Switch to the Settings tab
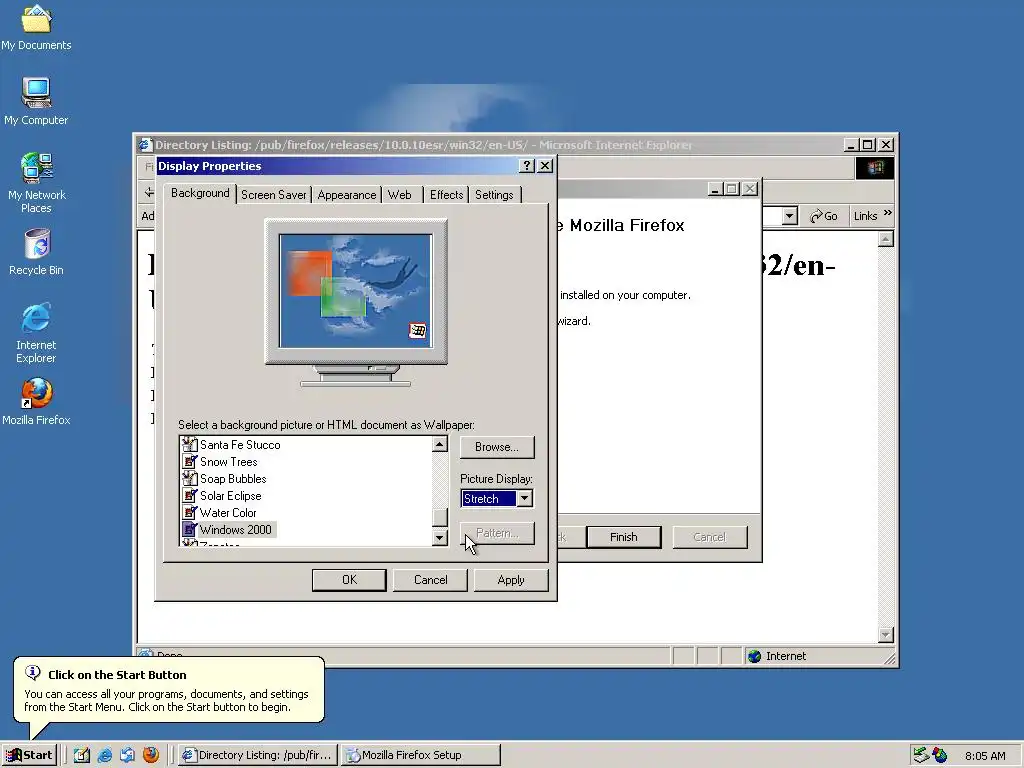The image size is (1024, 768). (x=494, y=195)
